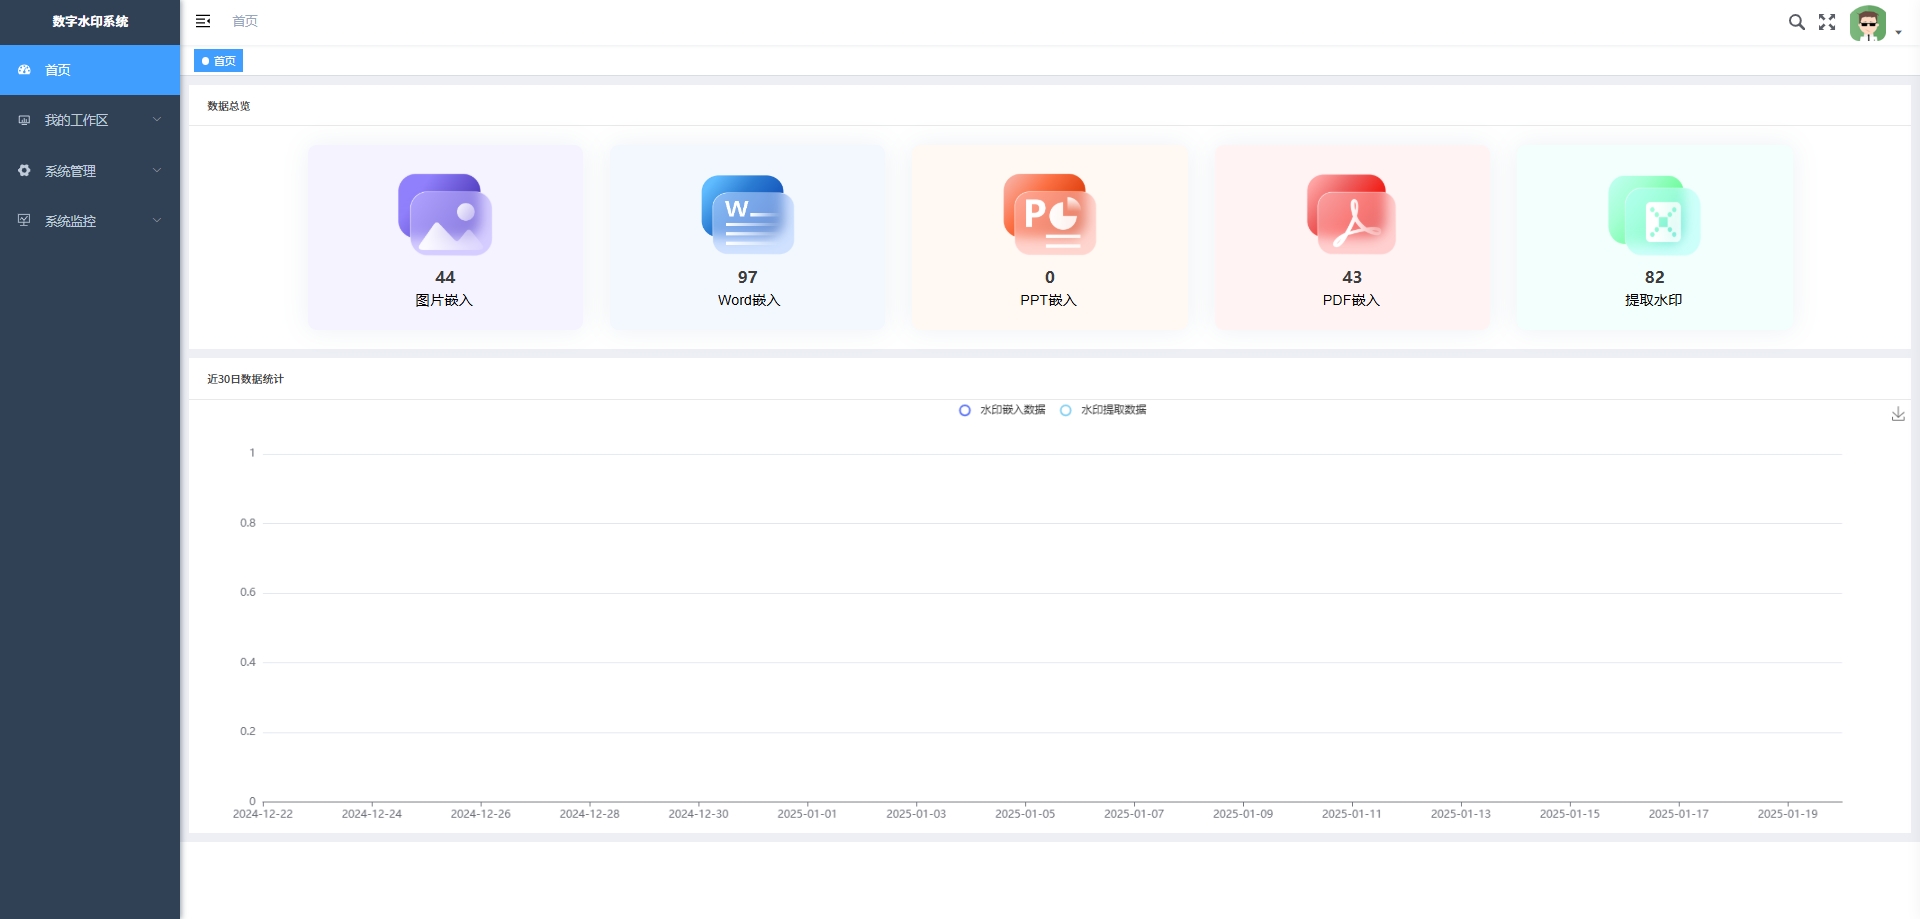Screen dimensions: 1920x919
Task: Click the red PDF嵌入 icon
Action: [x=1351, y=215]
